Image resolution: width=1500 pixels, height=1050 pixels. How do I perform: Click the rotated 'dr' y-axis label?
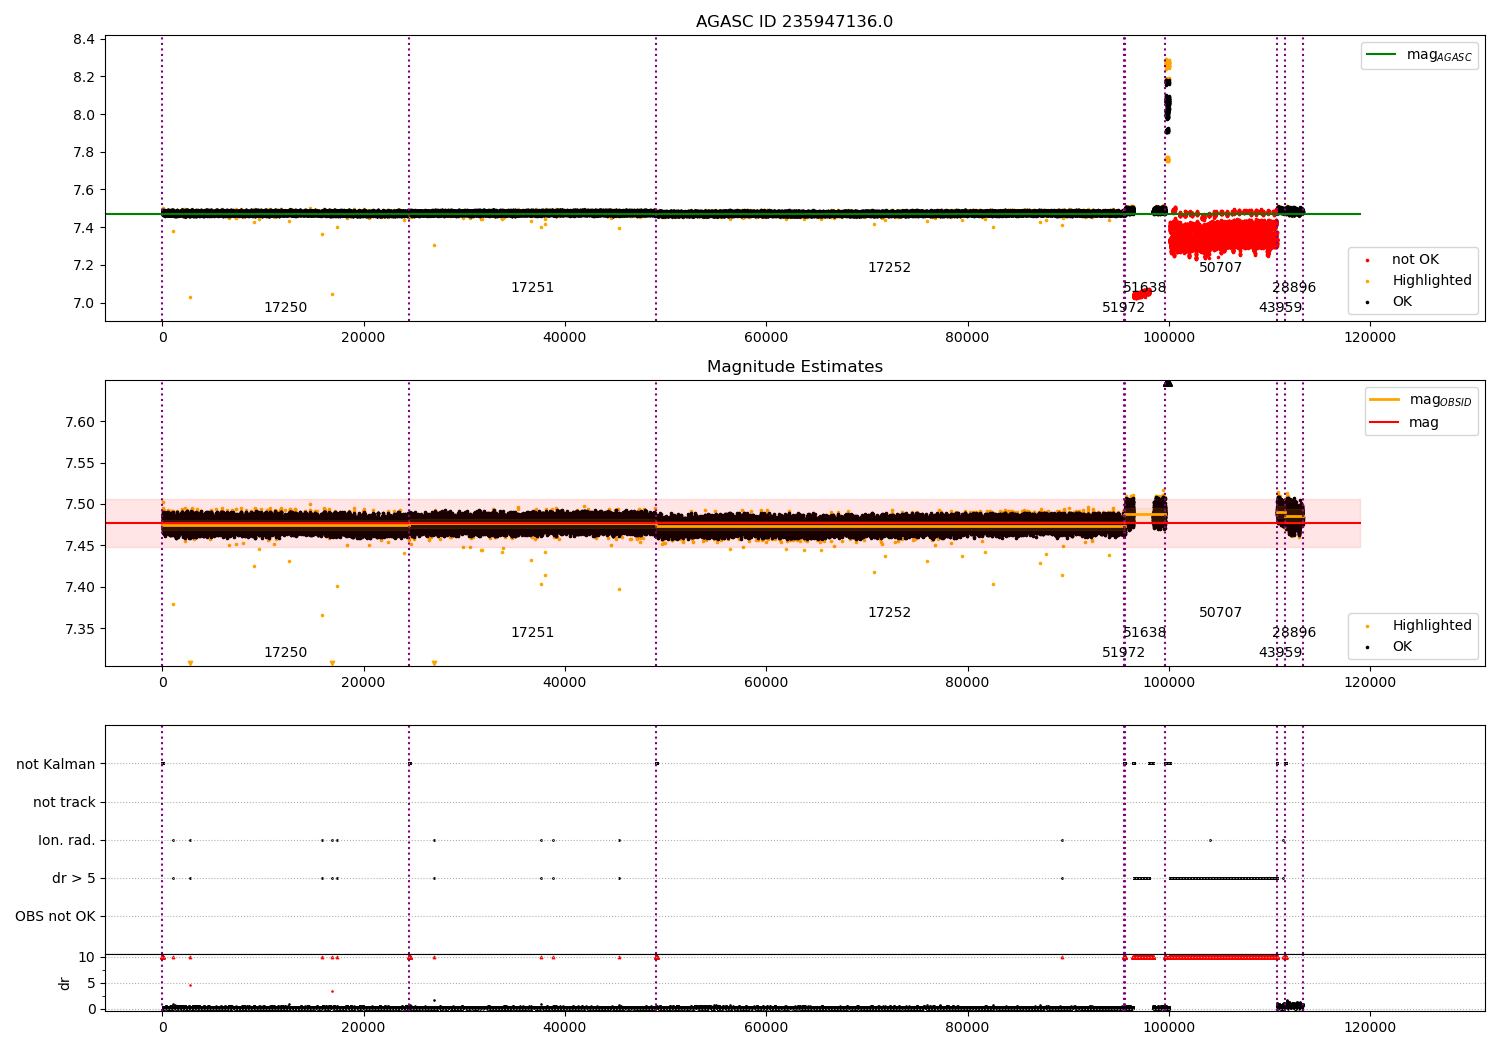pyautogui.click(x=65, y=983)
